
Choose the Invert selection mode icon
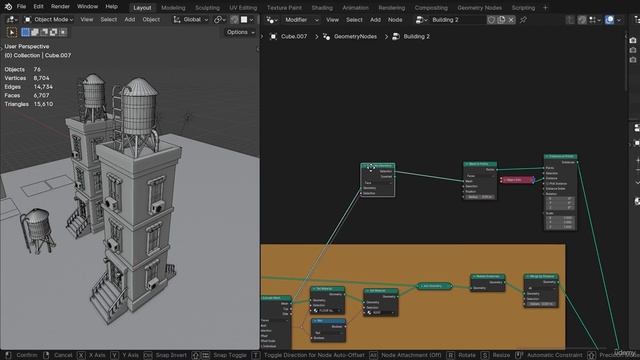[53, 32]
